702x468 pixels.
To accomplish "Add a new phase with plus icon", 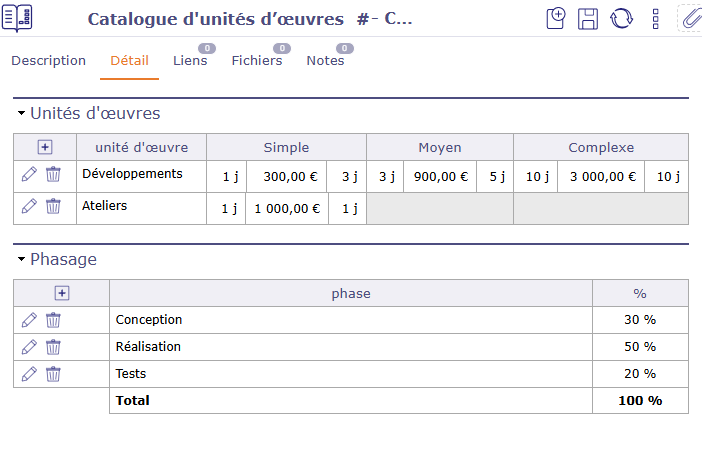I will point(61,293).
